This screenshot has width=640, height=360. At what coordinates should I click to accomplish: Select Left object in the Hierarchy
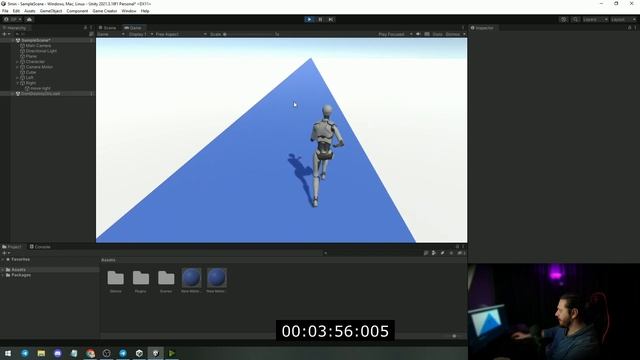29,78
